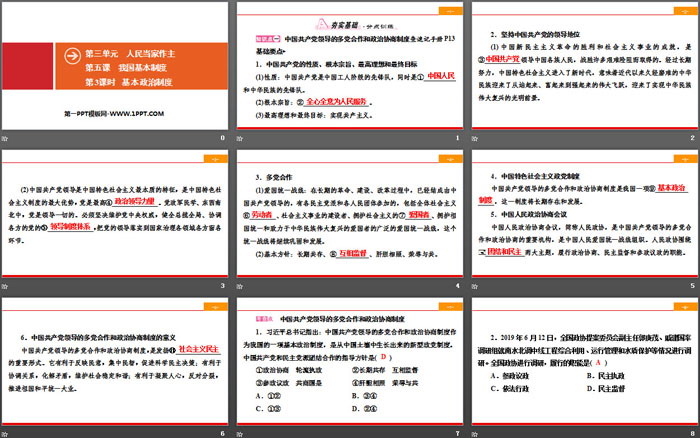This screenshot has height=438, width=700.
Task: Click the slide number label 4
Action: (x=458, y=286)
